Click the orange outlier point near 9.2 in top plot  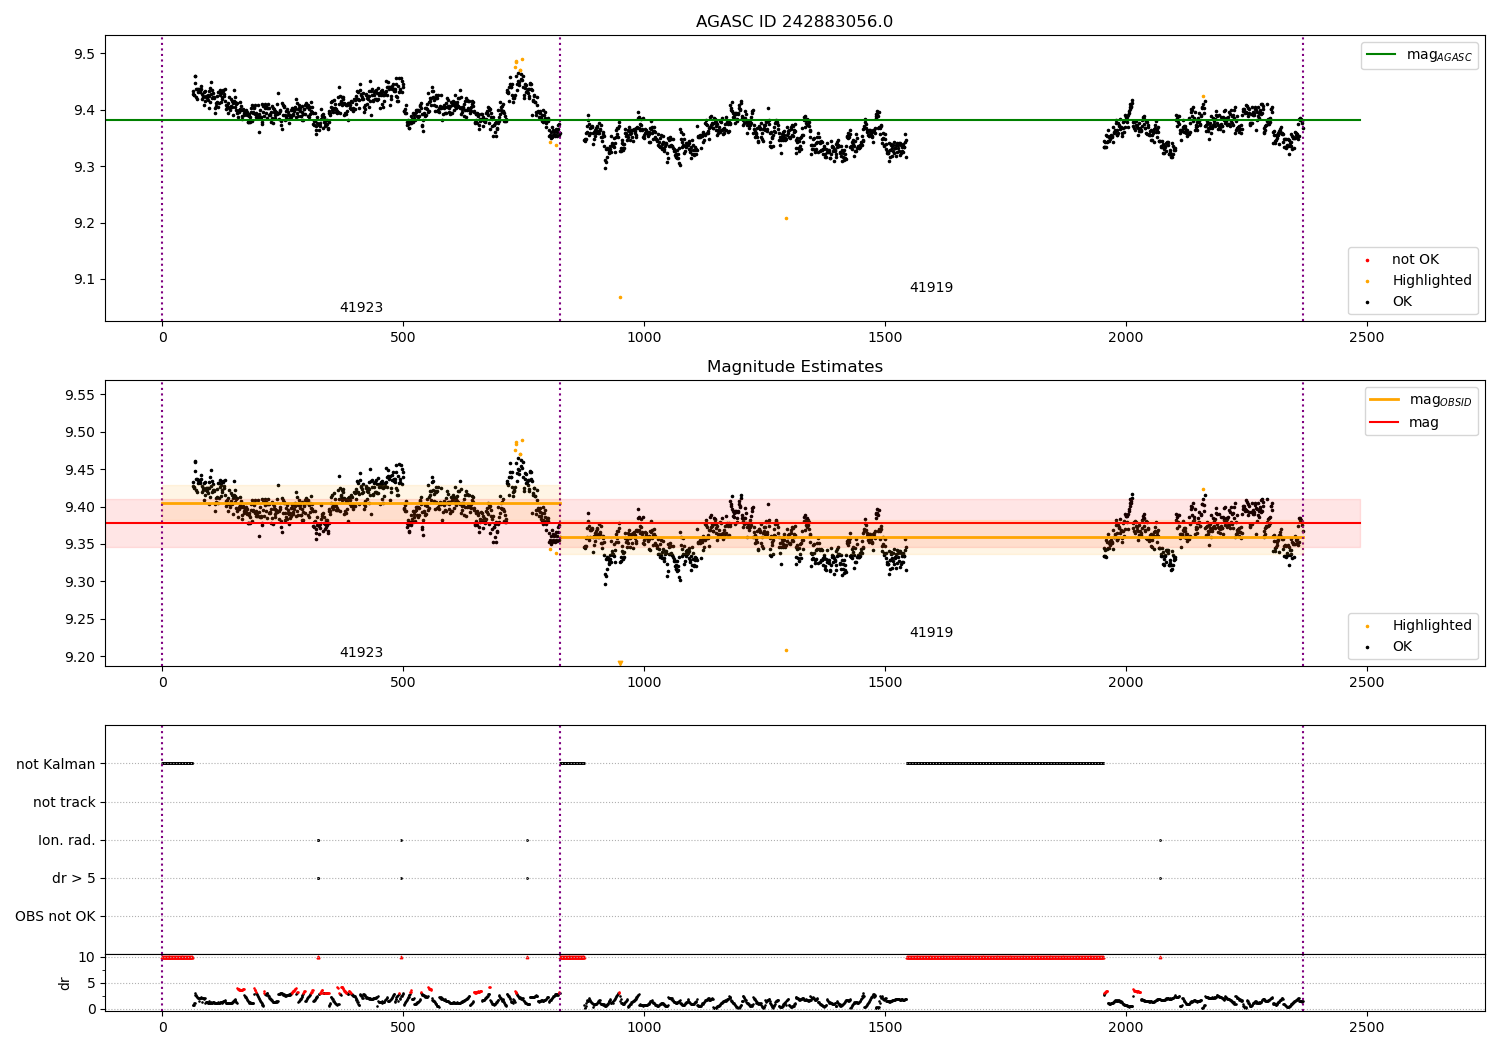(786, 218)
